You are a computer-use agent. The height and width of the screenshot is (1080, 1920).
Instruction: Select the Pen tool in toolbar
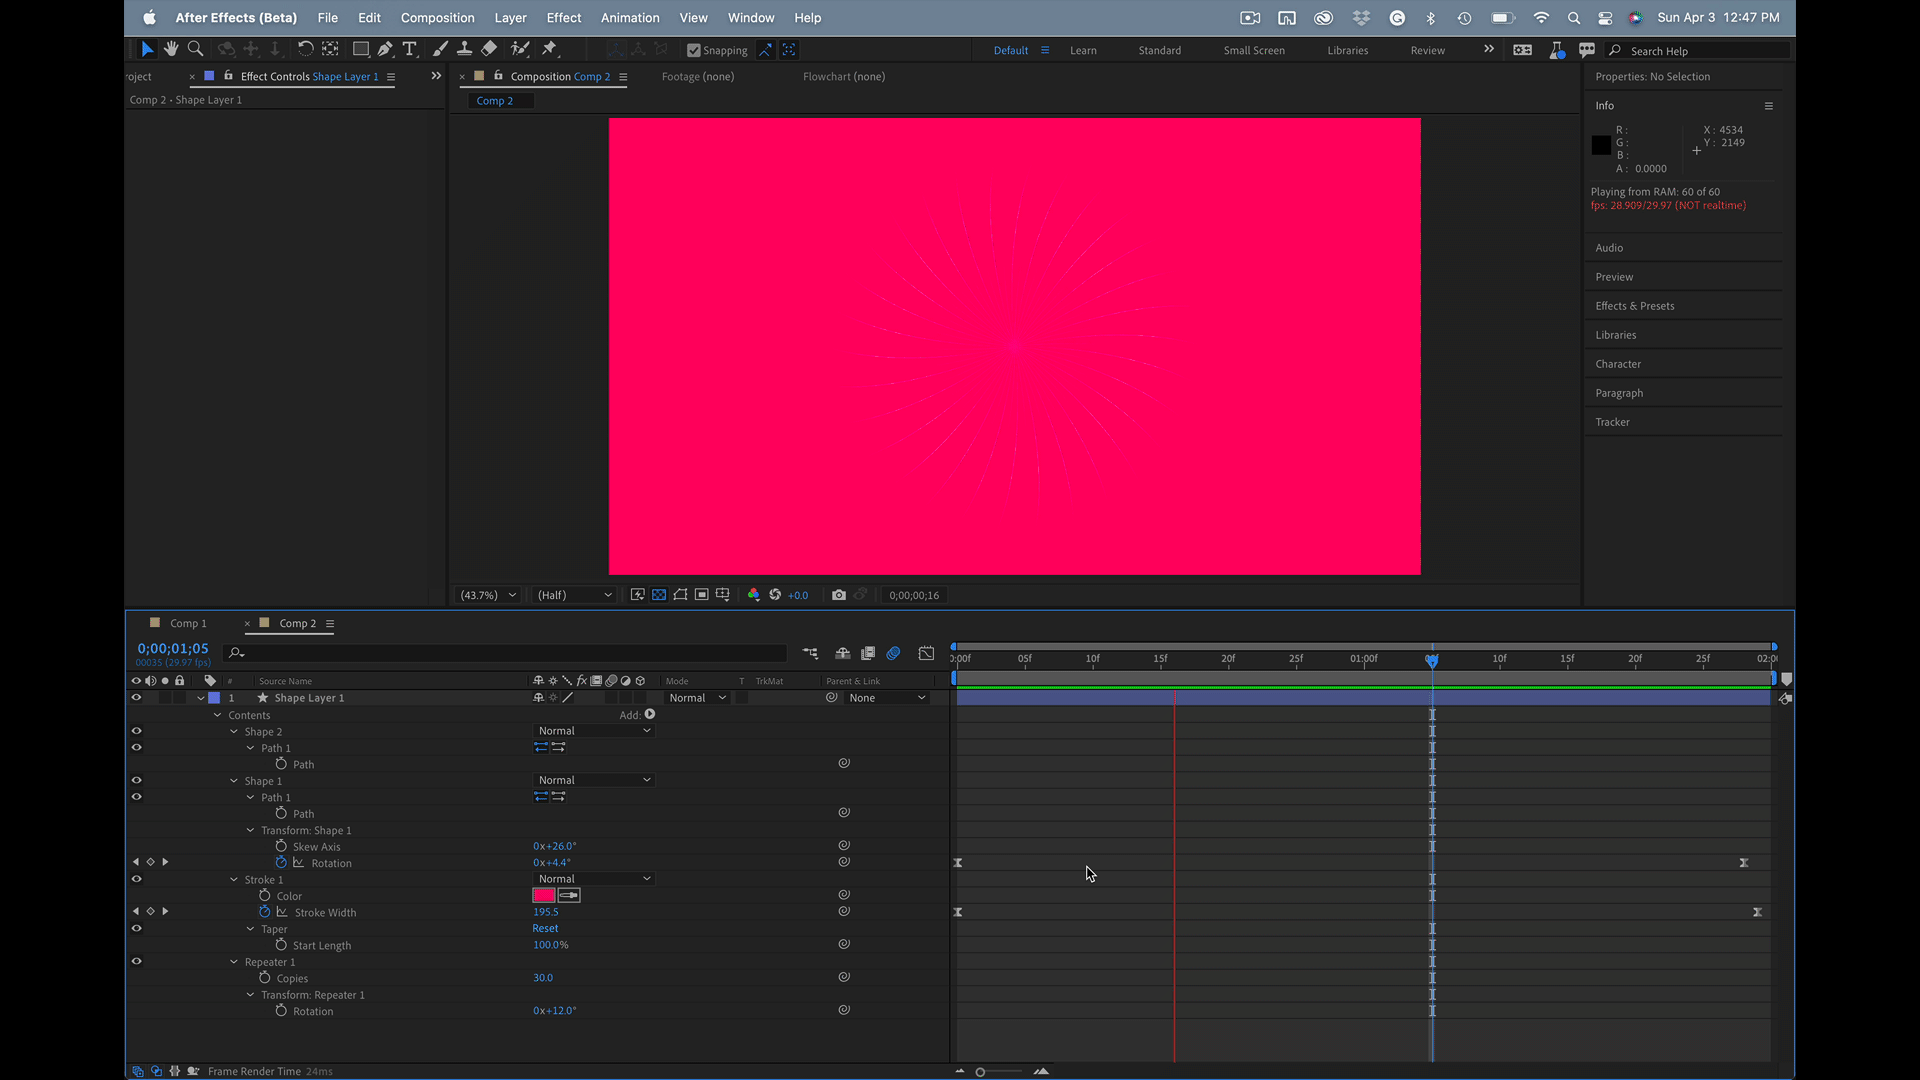click(385, 49)
